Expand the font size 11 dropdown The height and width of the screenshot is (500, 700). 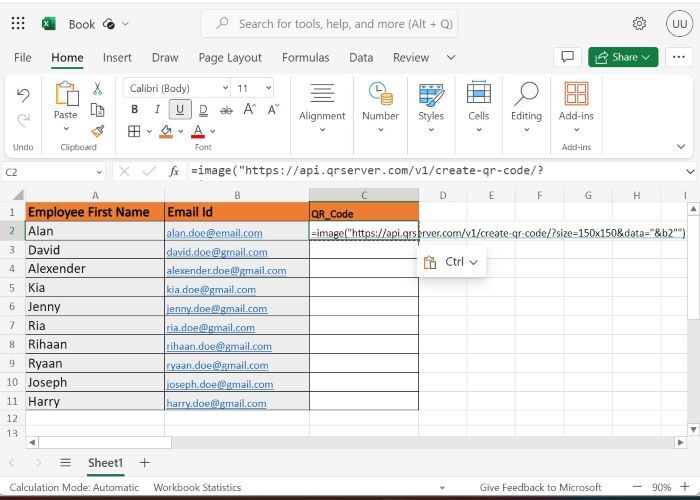coord(268,88)
